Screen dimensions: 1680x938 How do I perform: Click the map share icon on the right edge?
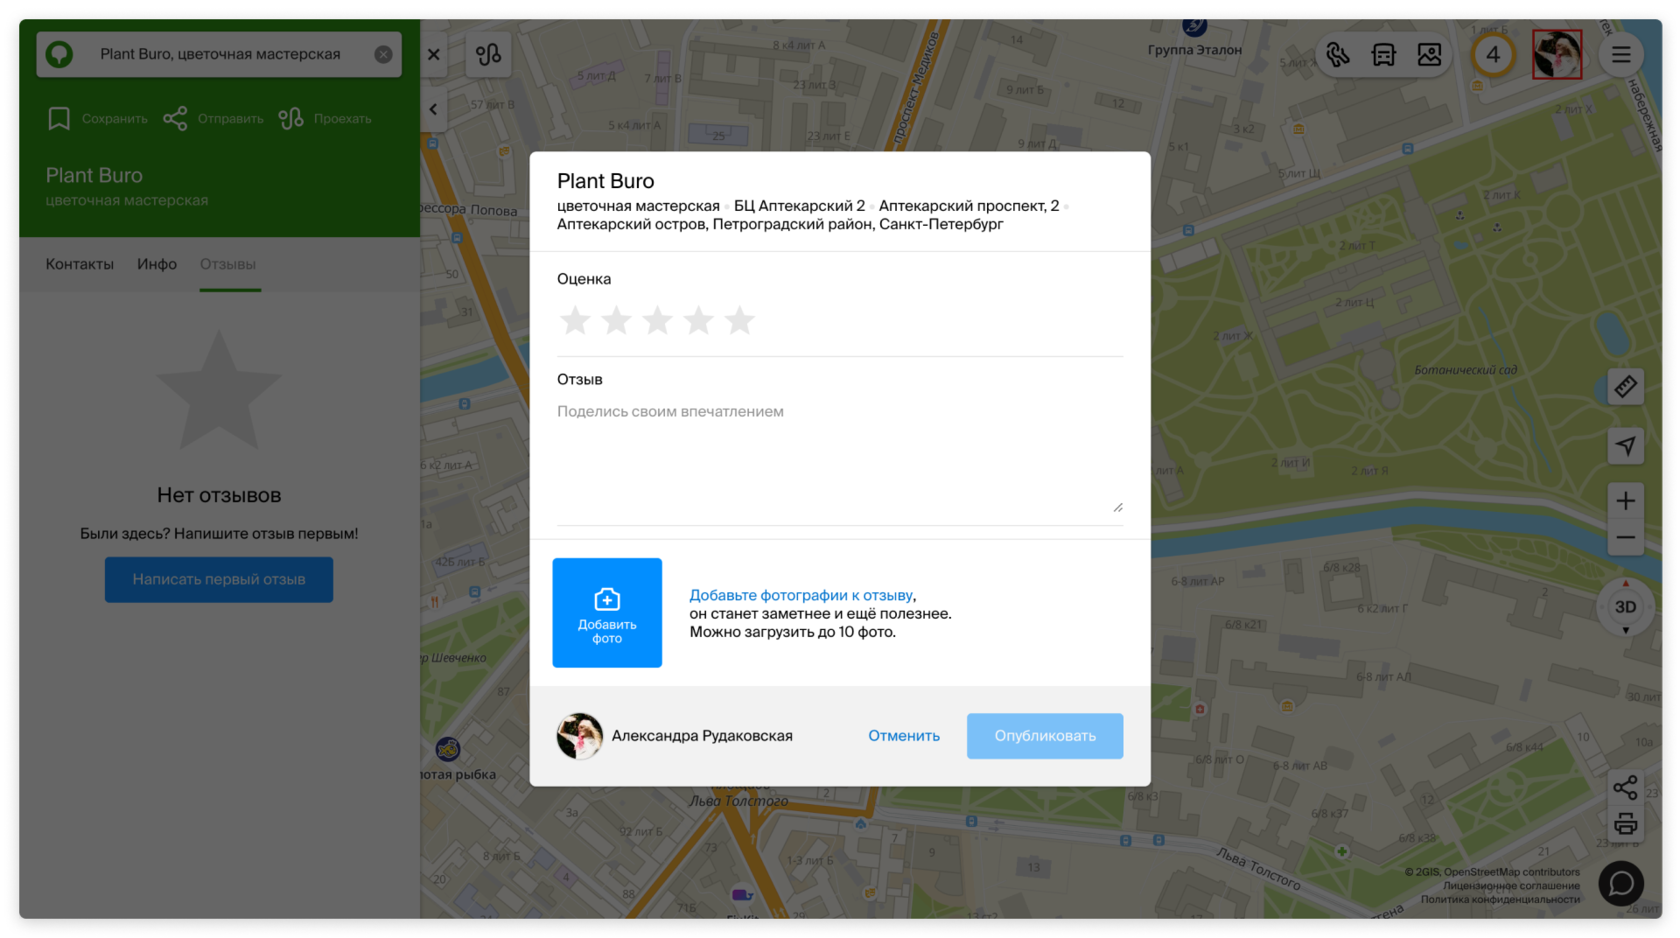tap(1626, 788)
